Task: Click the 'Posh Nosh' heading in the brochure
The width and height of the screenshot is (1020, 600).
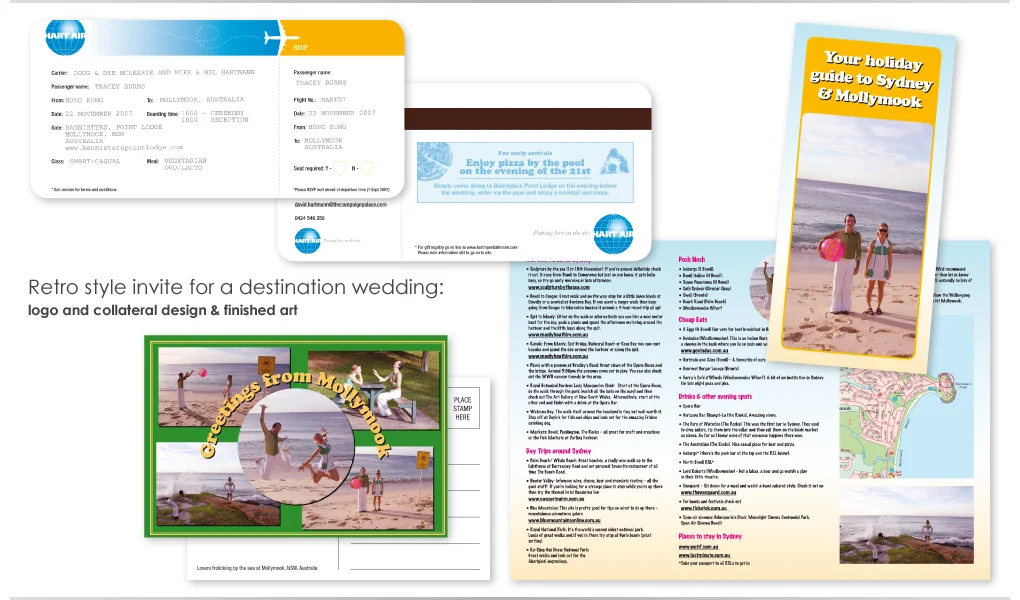Action: click(691, 259)
